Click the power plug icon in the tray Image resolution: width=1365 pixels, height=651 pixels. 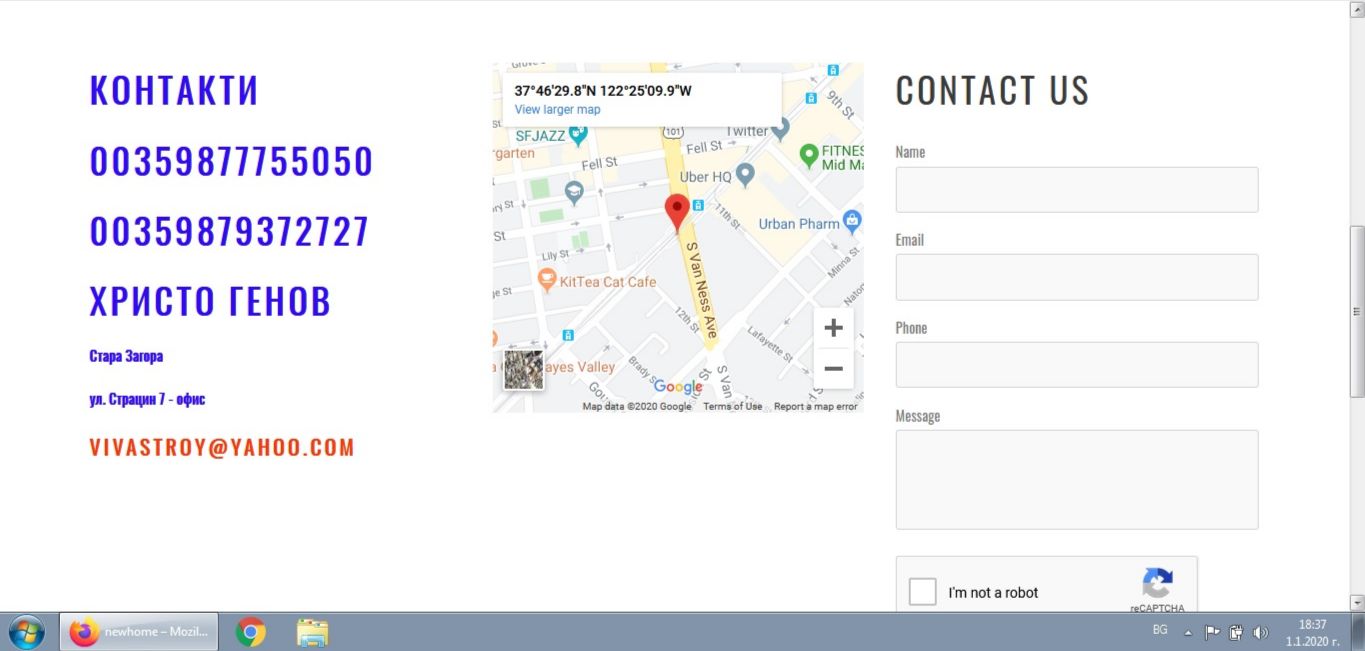pos(1236,632)
